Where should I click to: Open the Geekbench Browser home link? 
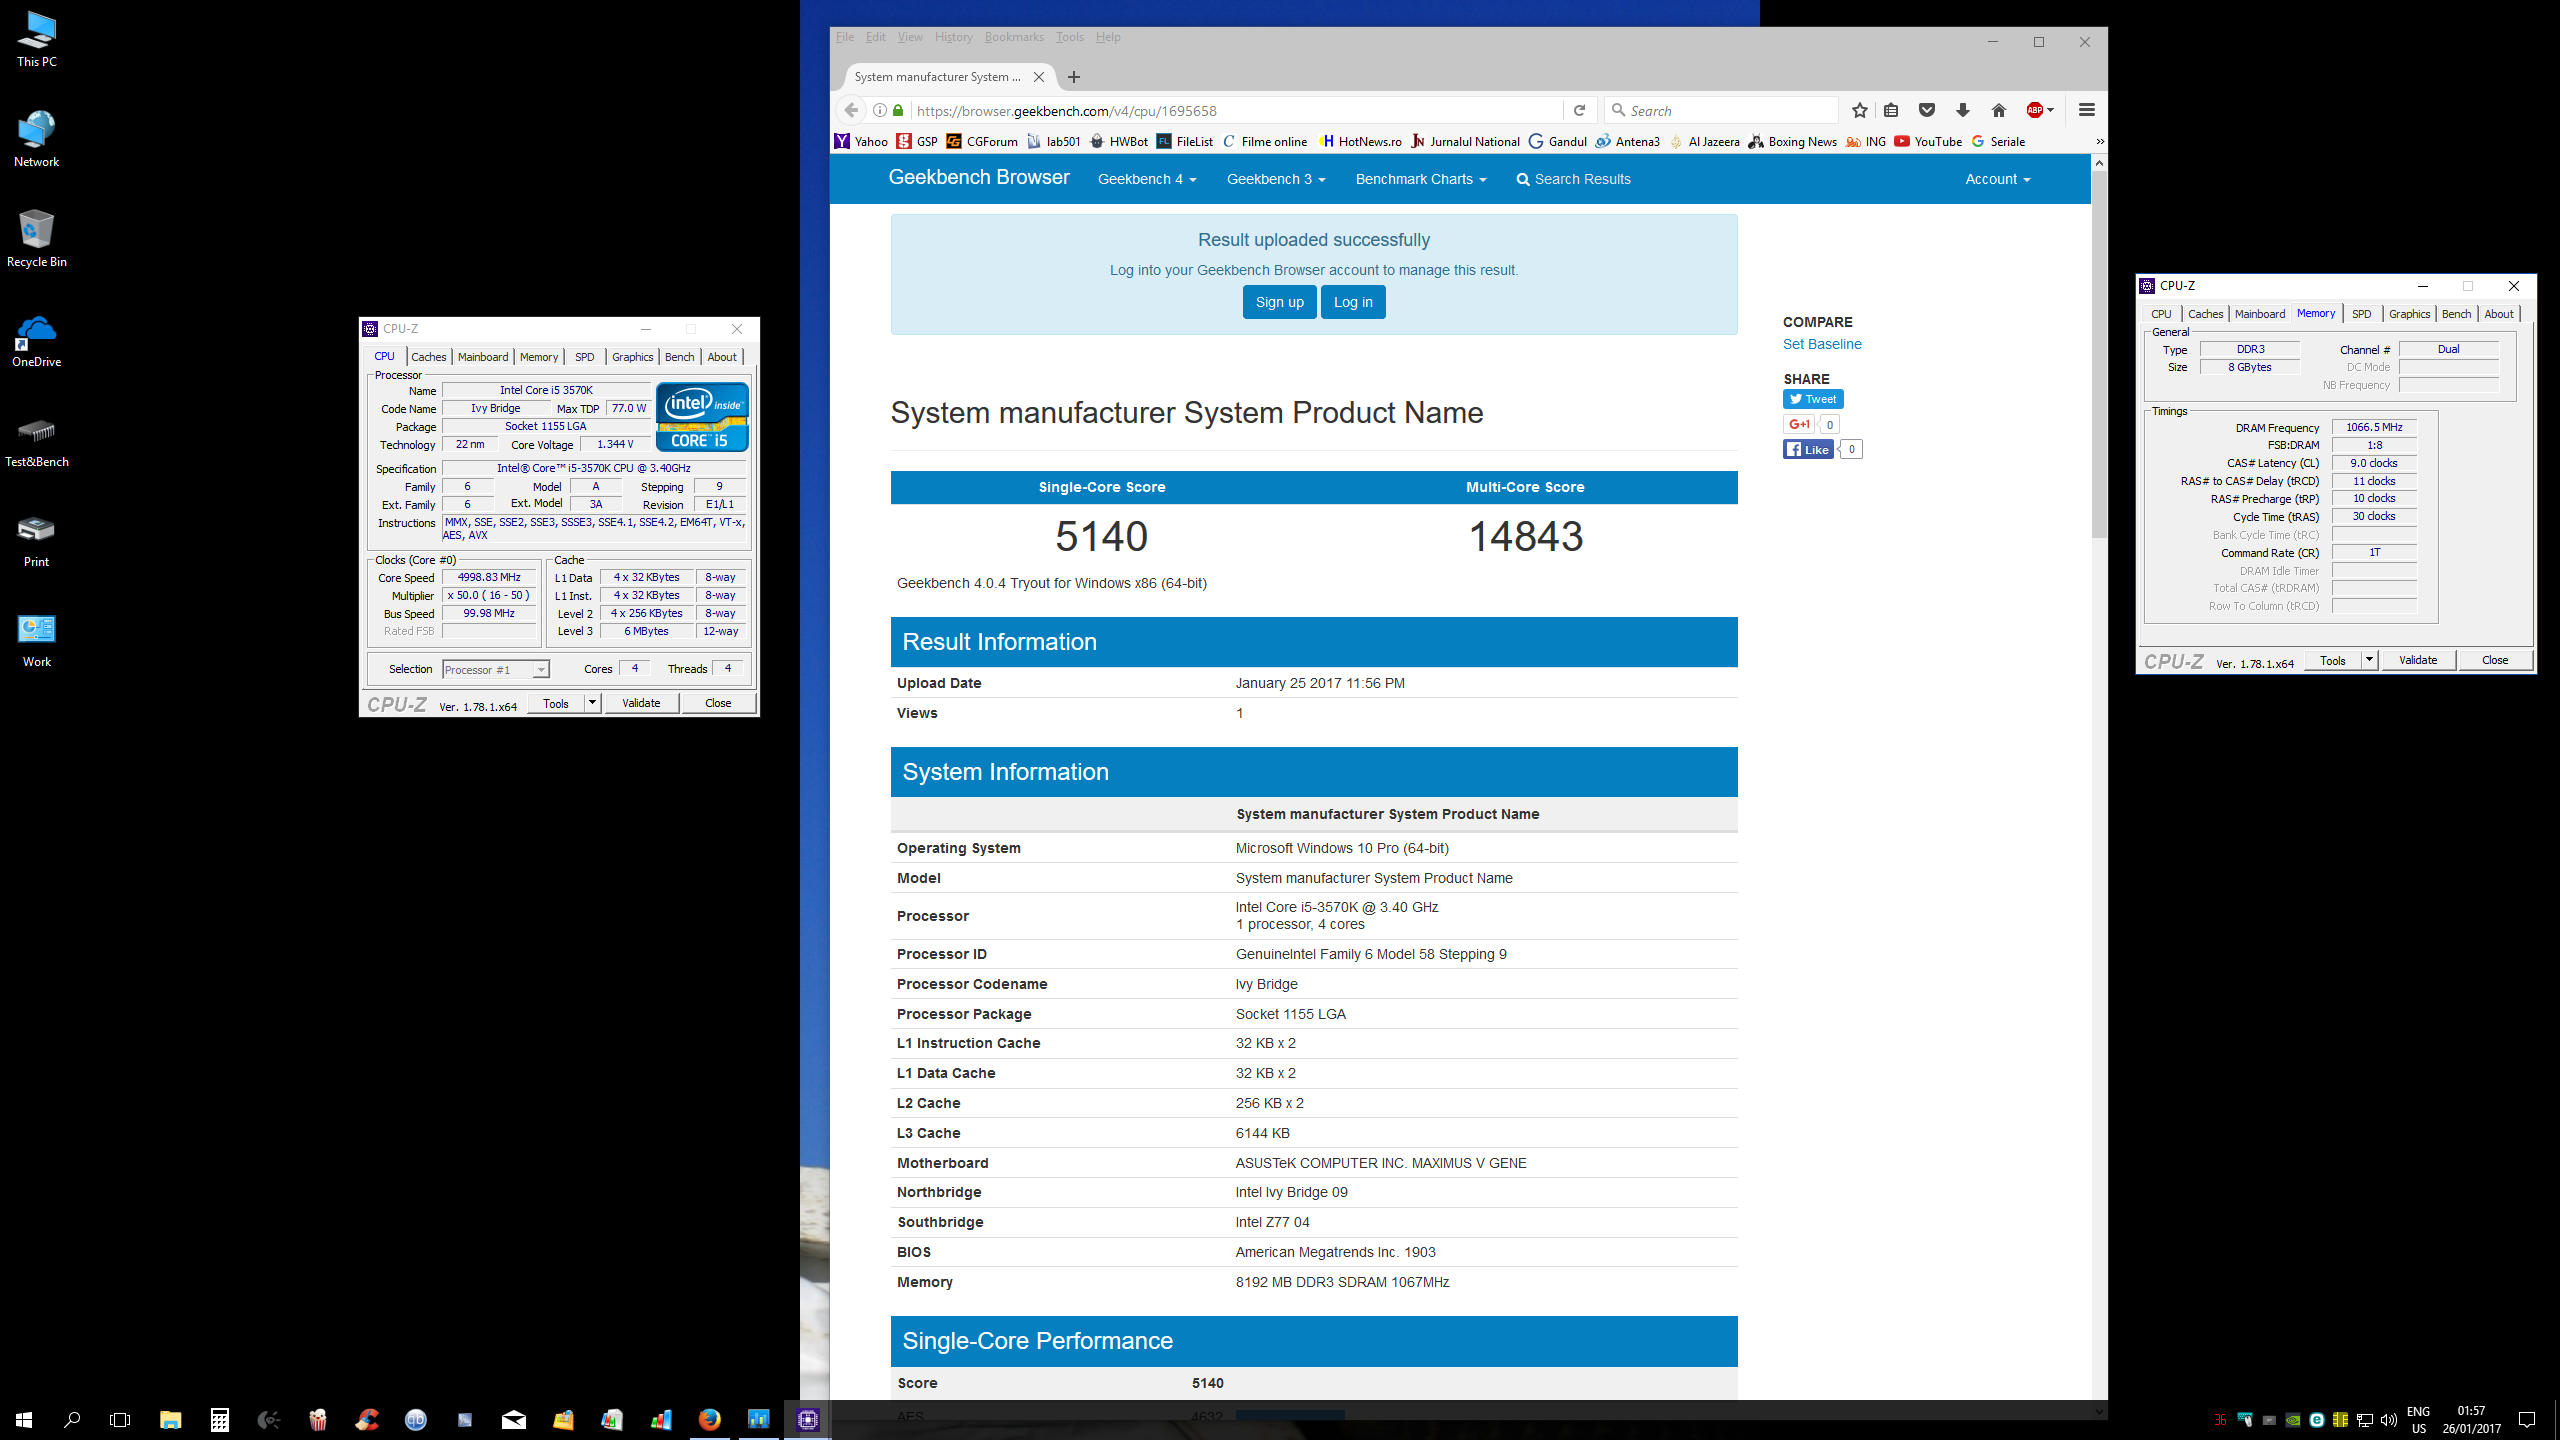tap(979, 177)
